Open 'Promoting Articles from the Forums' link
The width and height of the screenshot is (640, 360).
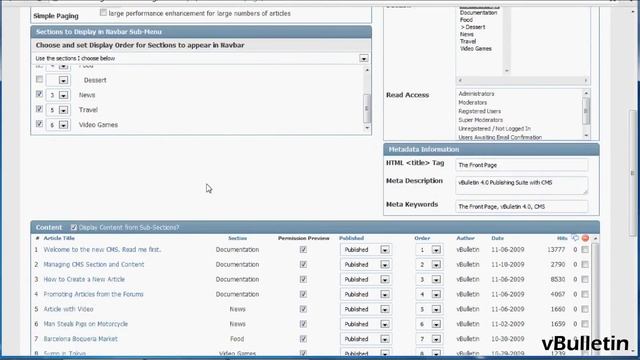(93, 294)
